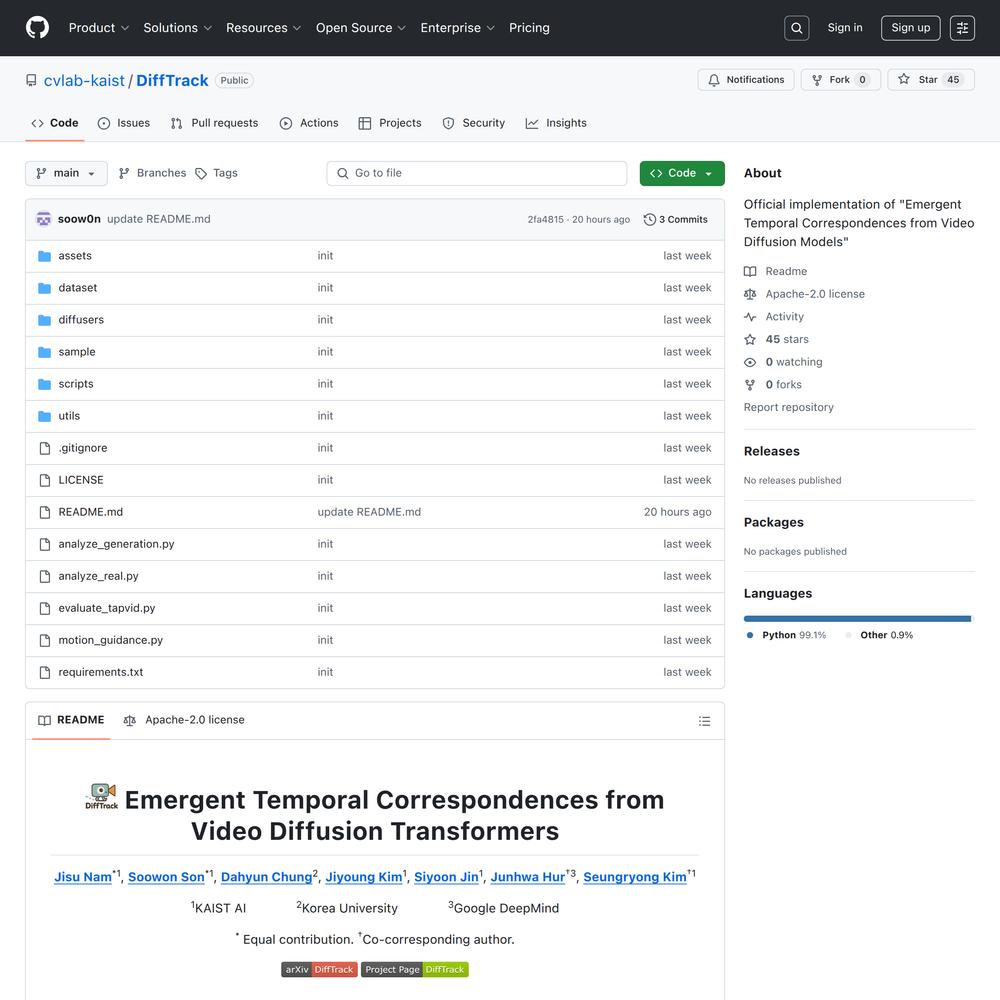
Task: Open the README outline list icon
Action: point(705,721)
